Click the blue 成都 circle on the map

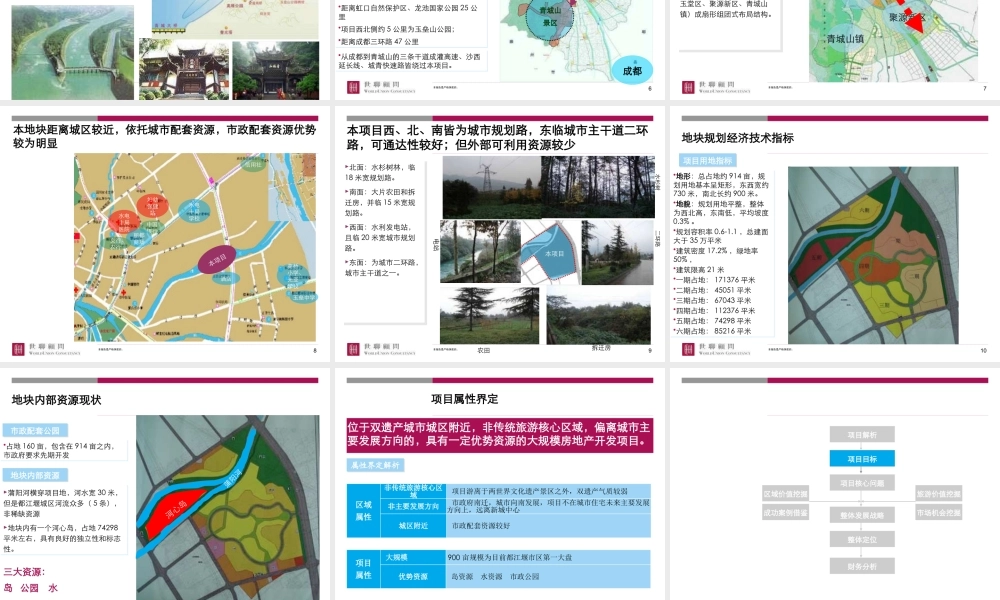coord(632,71)
